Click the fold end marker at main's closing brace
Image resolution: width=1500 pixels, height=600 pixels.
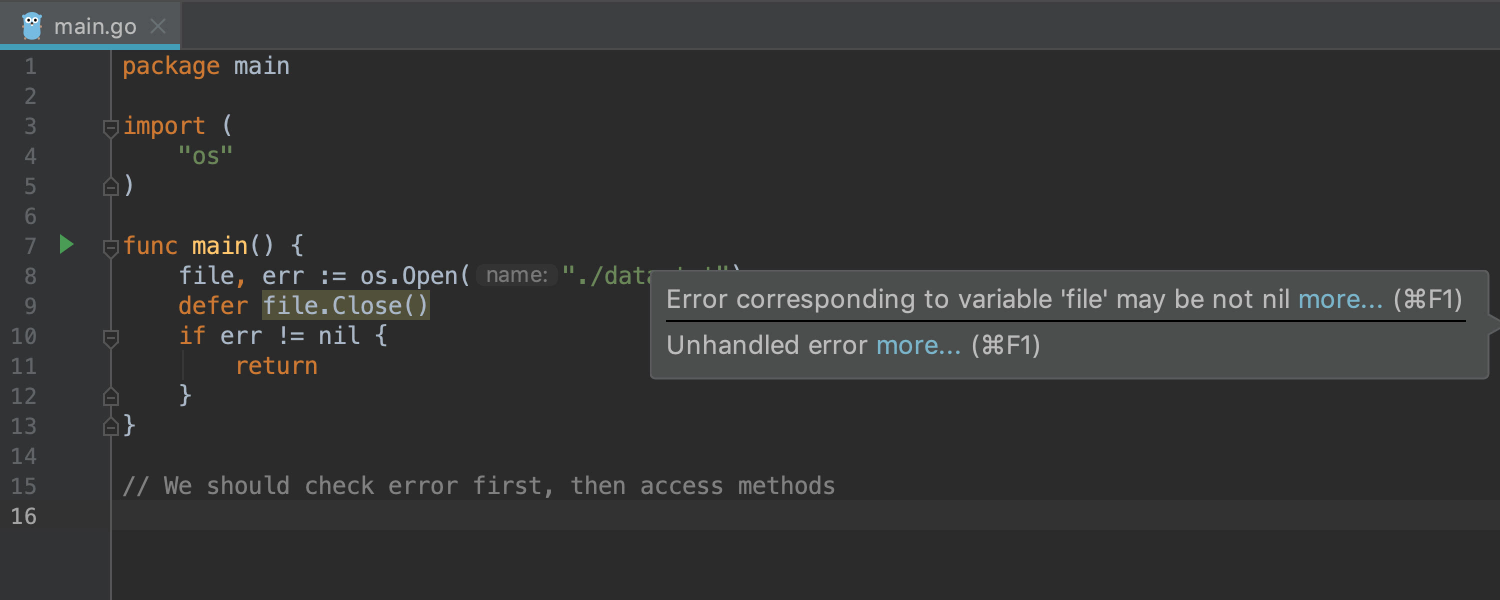pyautogui.click(x=111, y=426)
